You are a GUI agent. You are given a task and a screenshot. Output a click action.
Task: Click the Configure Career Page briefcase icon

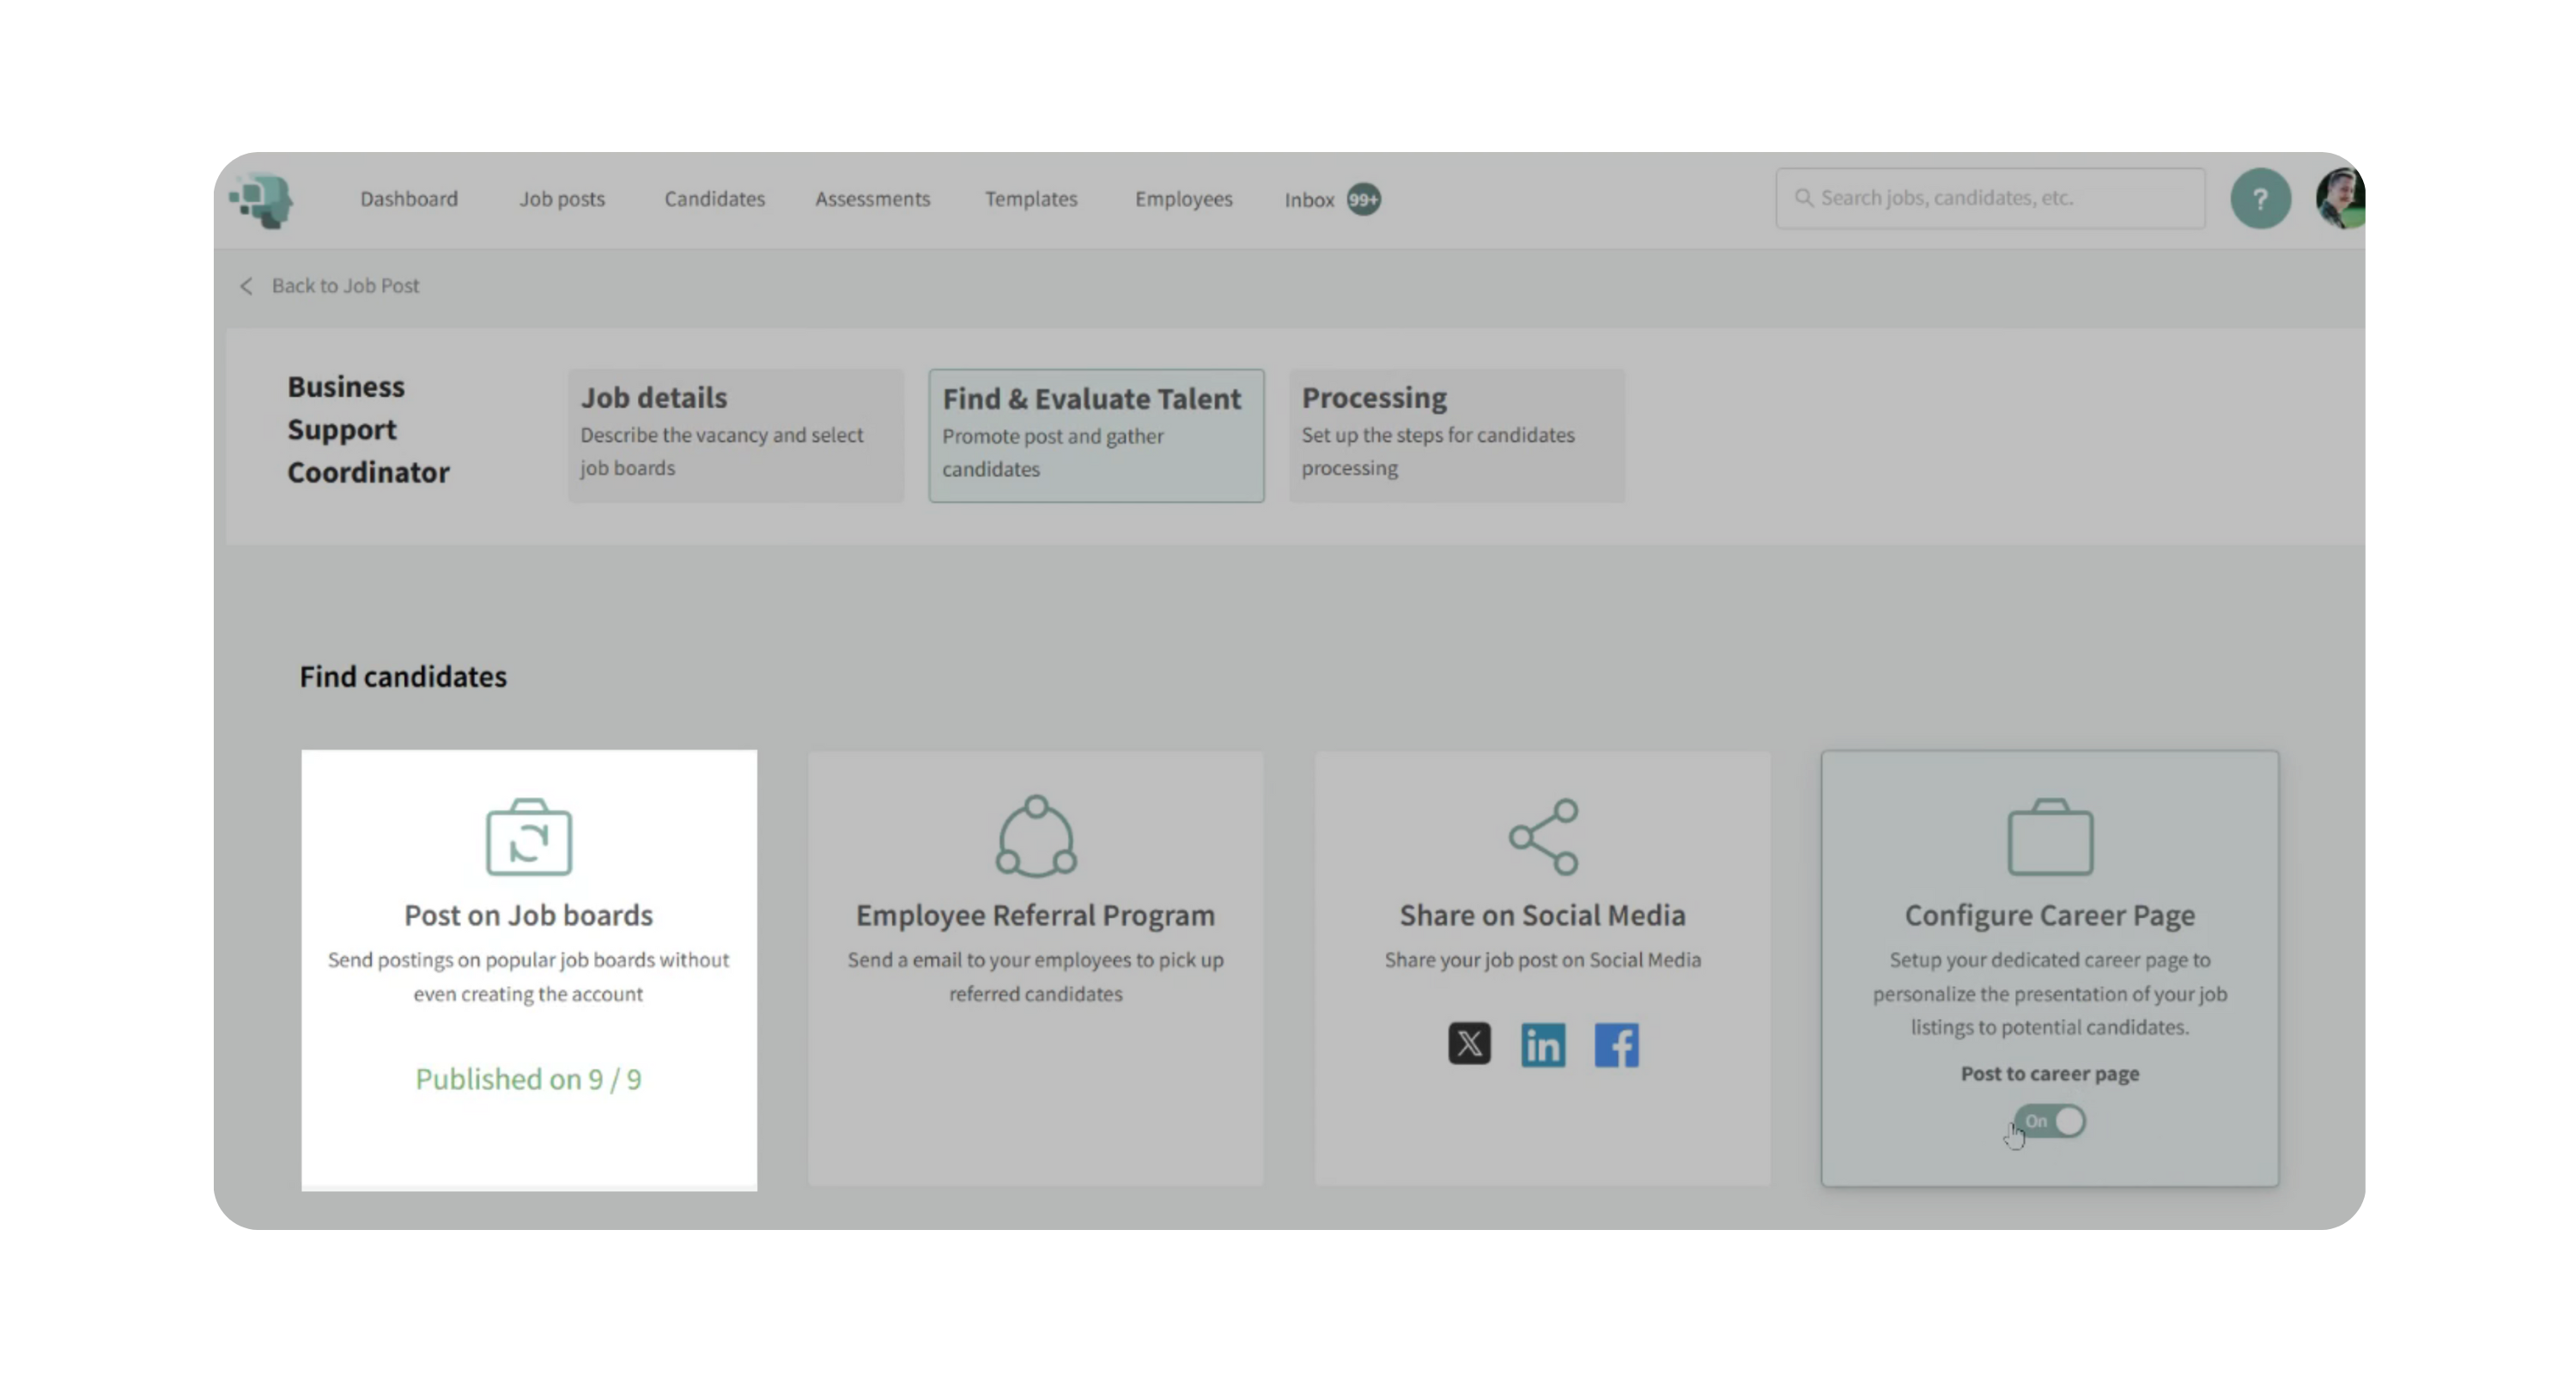pyautogui.click(x=2049, y=837)
